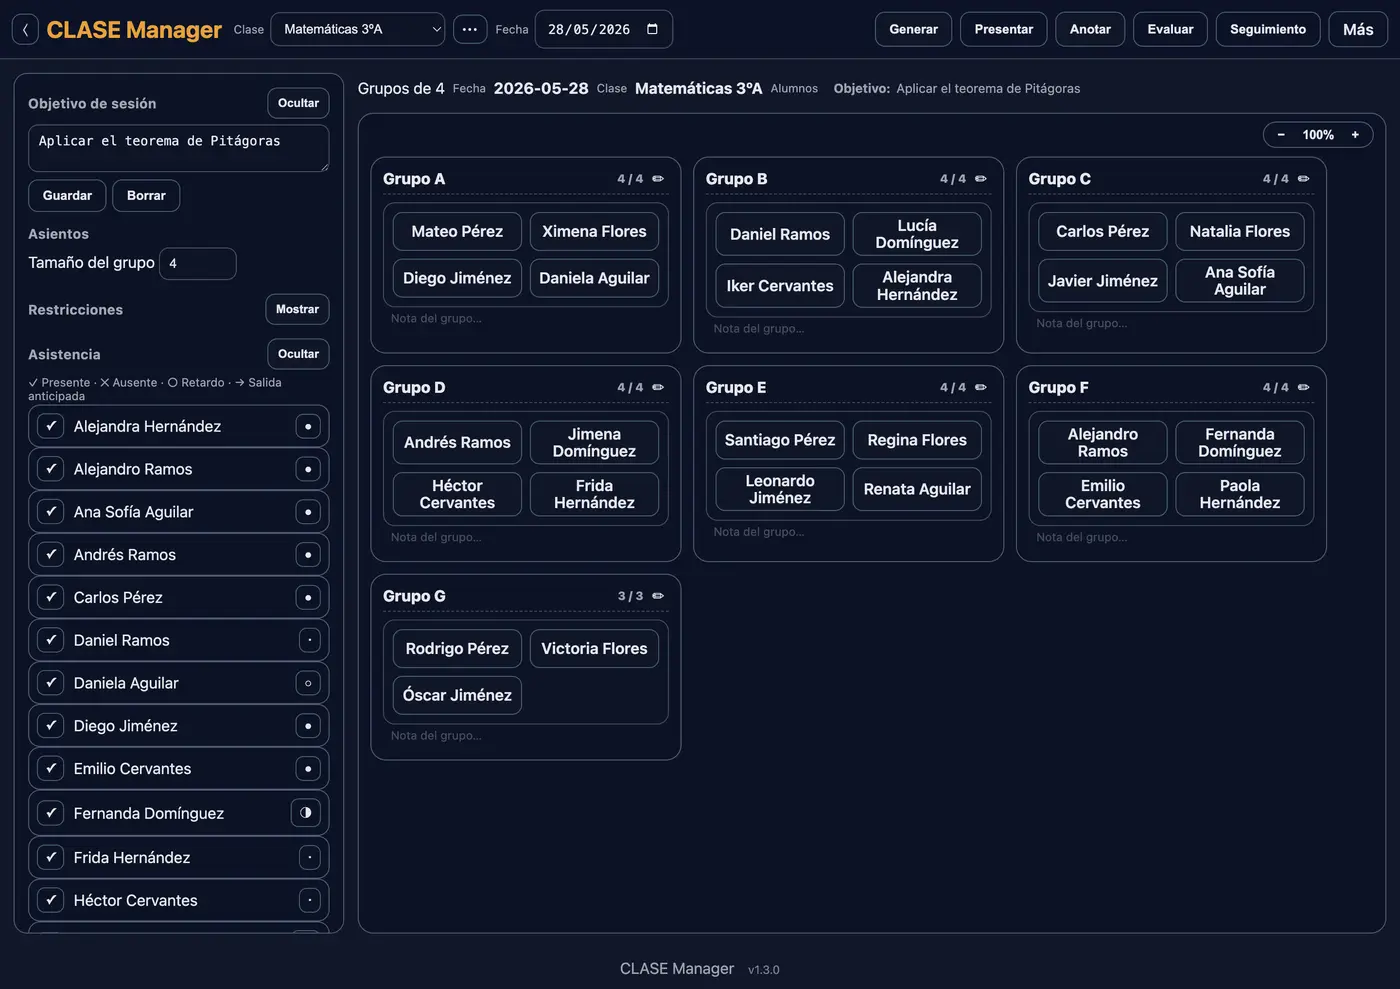
Task: Edit Grupo F name with pencil icon
Action: pos(1304,388)
